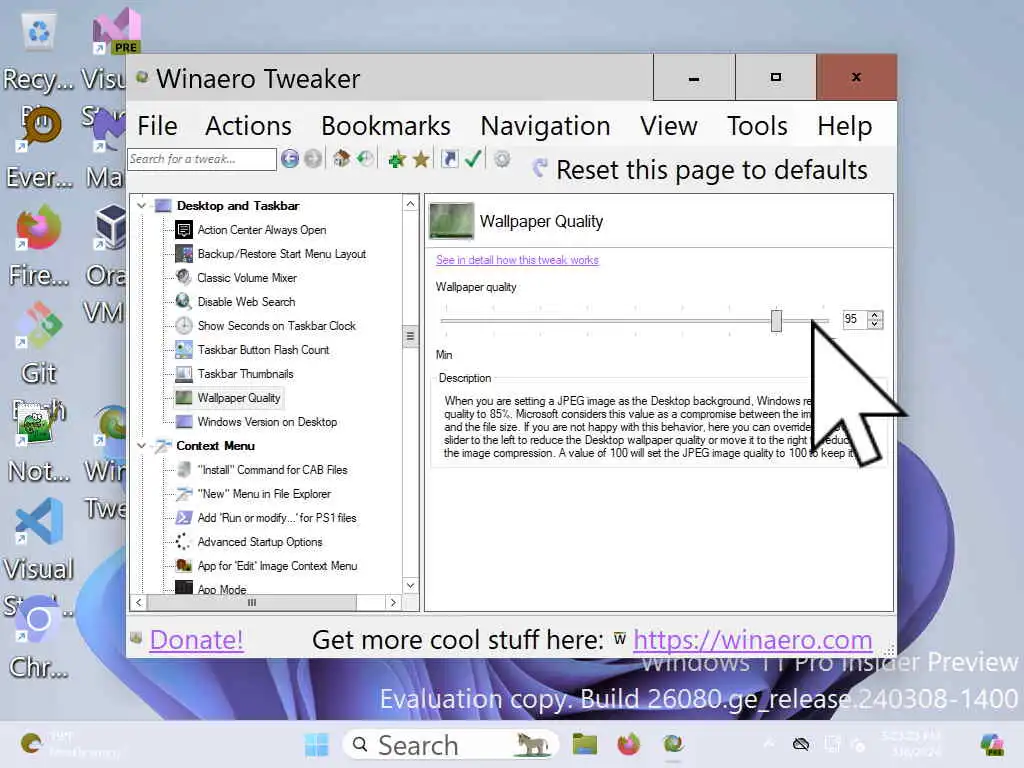This screenshot has width=1024, height=768.
Task: Click the recent tweaks clock toolbar icon
Action: 365,159
